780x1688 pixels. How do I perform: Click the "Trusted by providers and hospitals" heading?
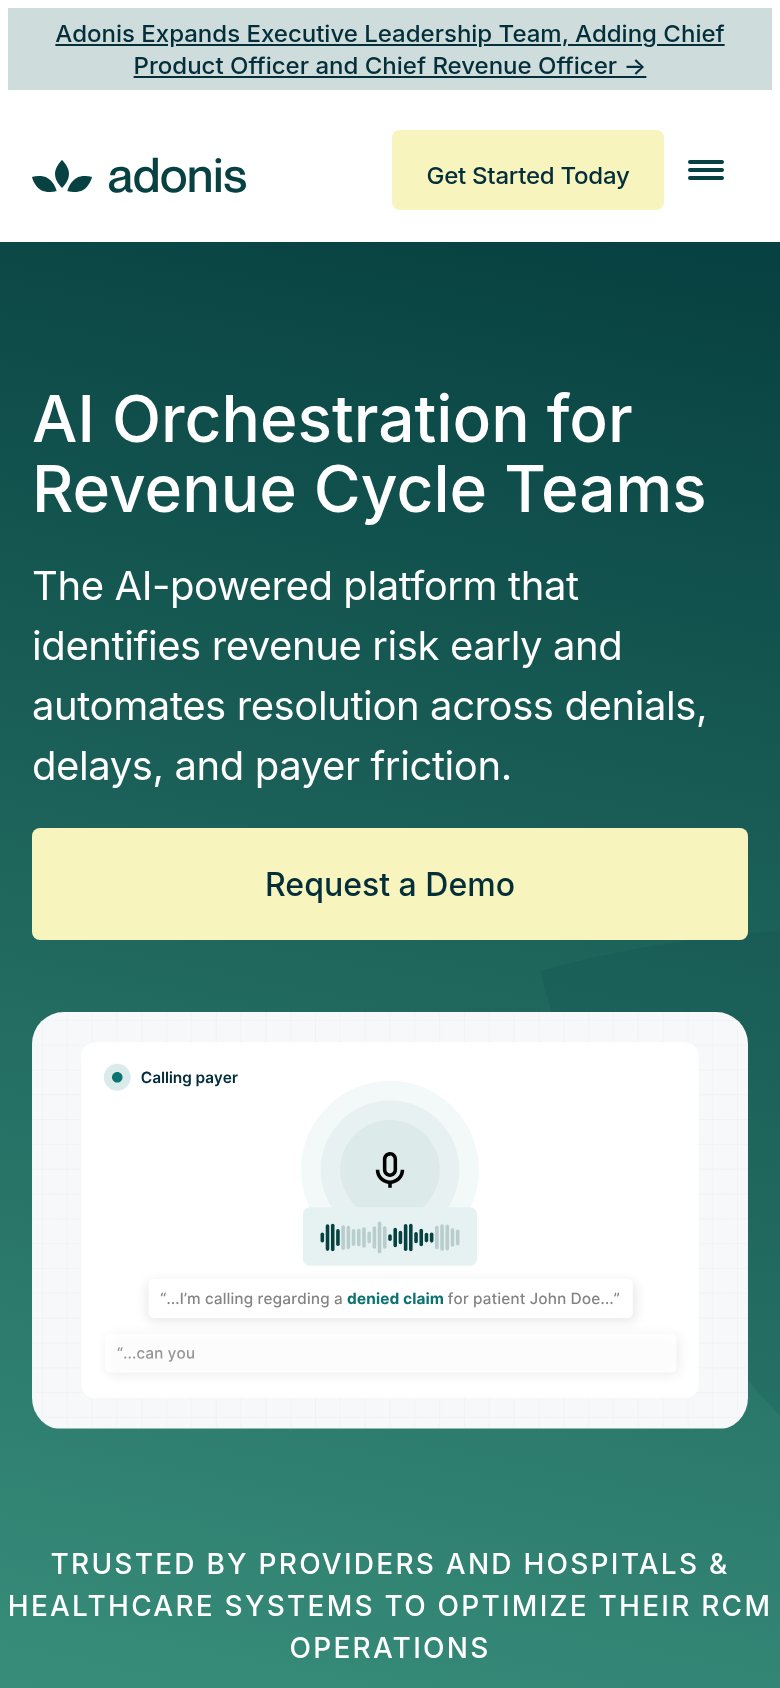click(x=390, y=1605)
